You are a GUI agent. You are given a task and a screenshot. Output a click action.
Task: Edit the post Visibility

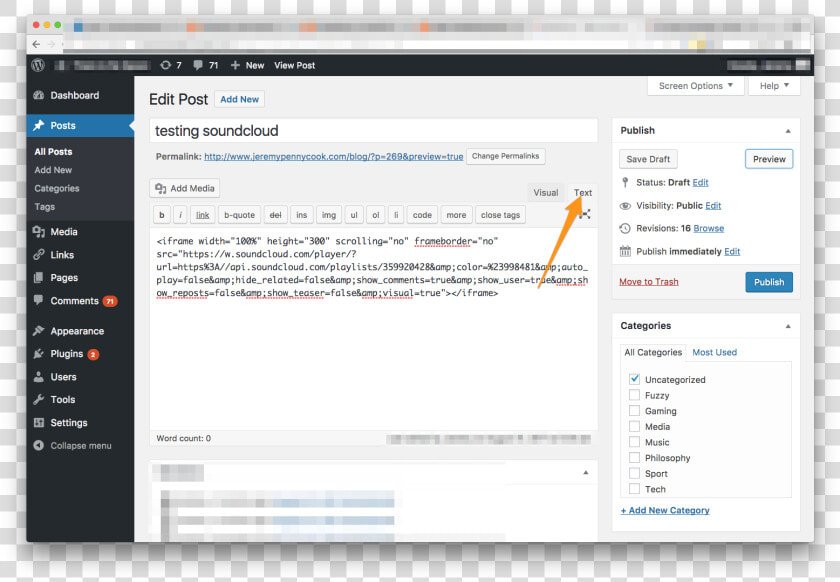[713, 206]
